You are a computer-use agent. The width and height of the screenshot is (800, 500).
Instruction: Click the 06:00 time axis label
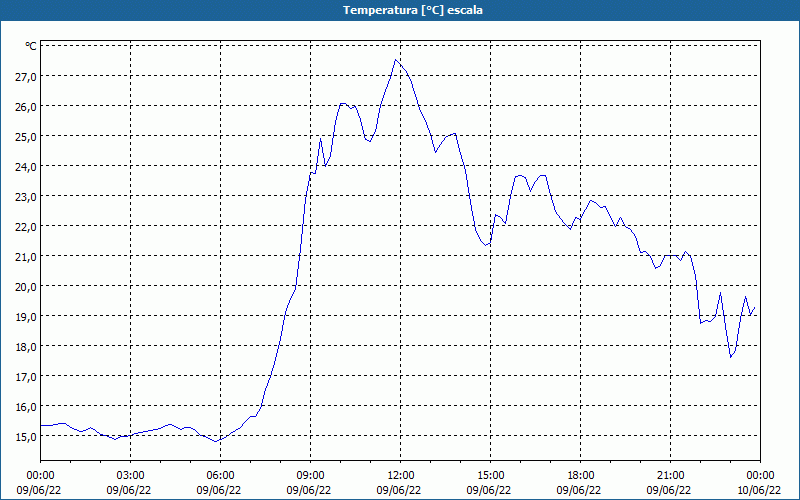[220, 476]
